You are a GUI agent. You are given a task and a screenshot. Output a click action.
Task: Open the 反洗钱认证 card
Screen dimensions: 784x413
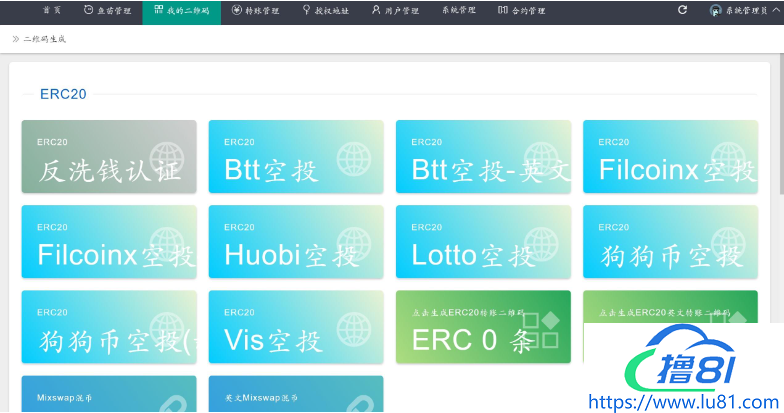coord(109,156)
